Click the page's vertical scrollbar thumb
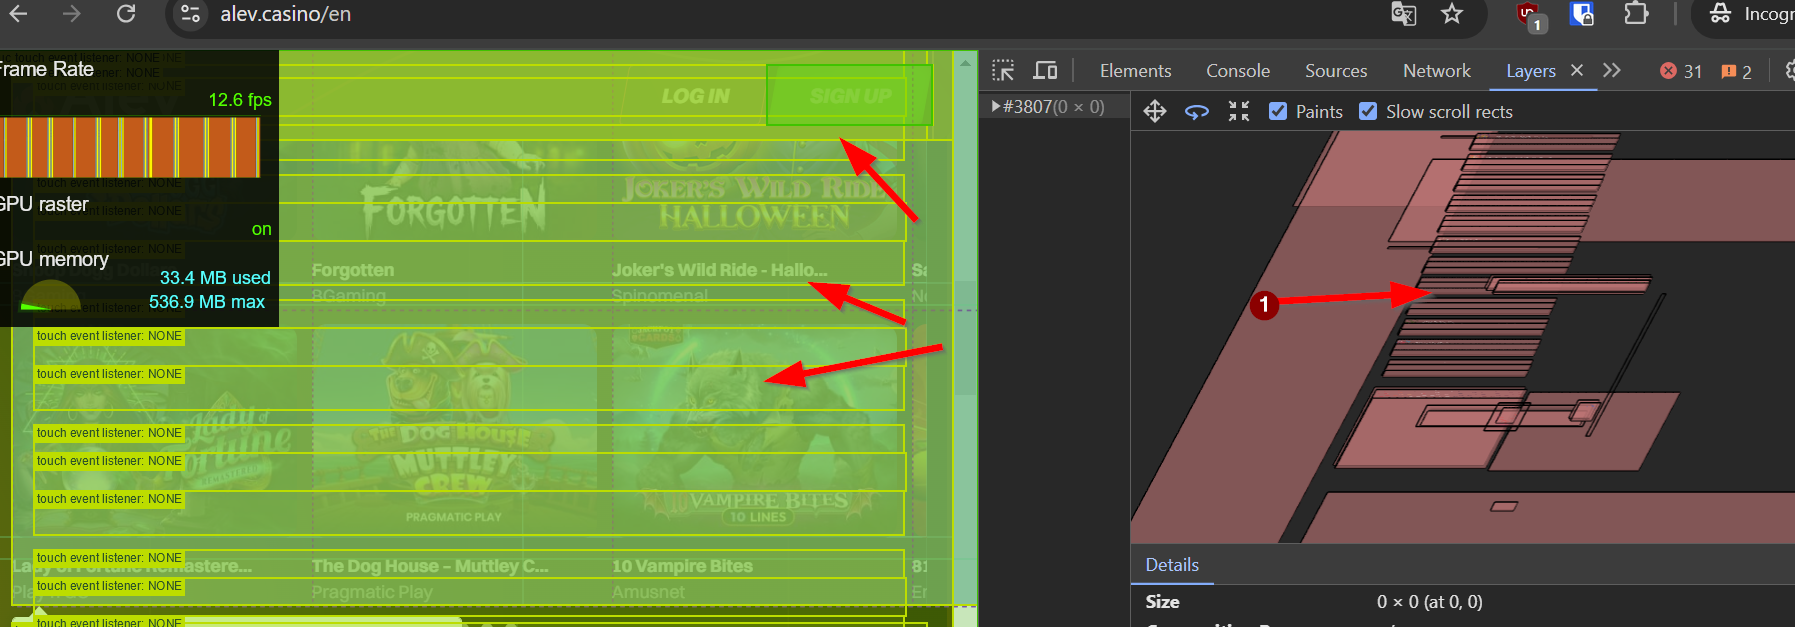The height and width of the screenshot is (627, 1795). click(x=965, y=340)
